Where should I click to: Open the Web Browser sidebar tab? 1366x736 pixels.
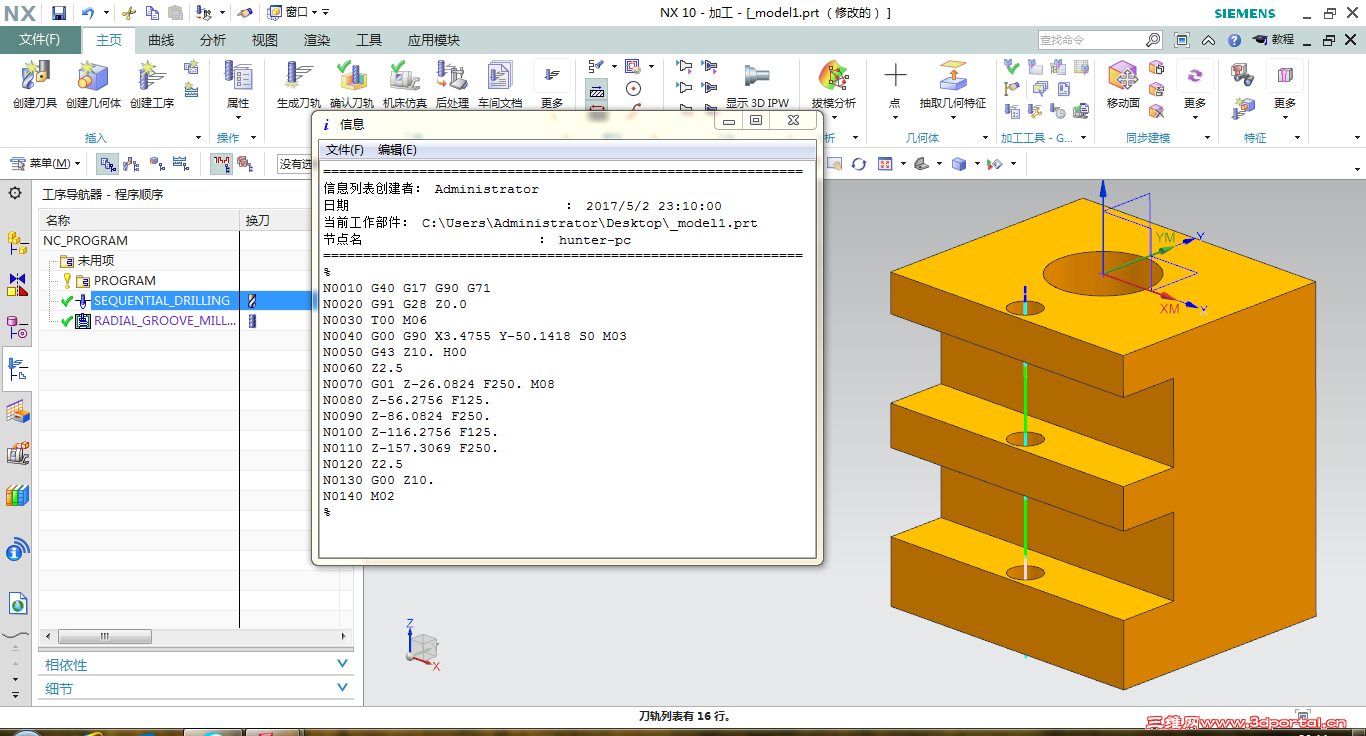click(x=17, y=603)
